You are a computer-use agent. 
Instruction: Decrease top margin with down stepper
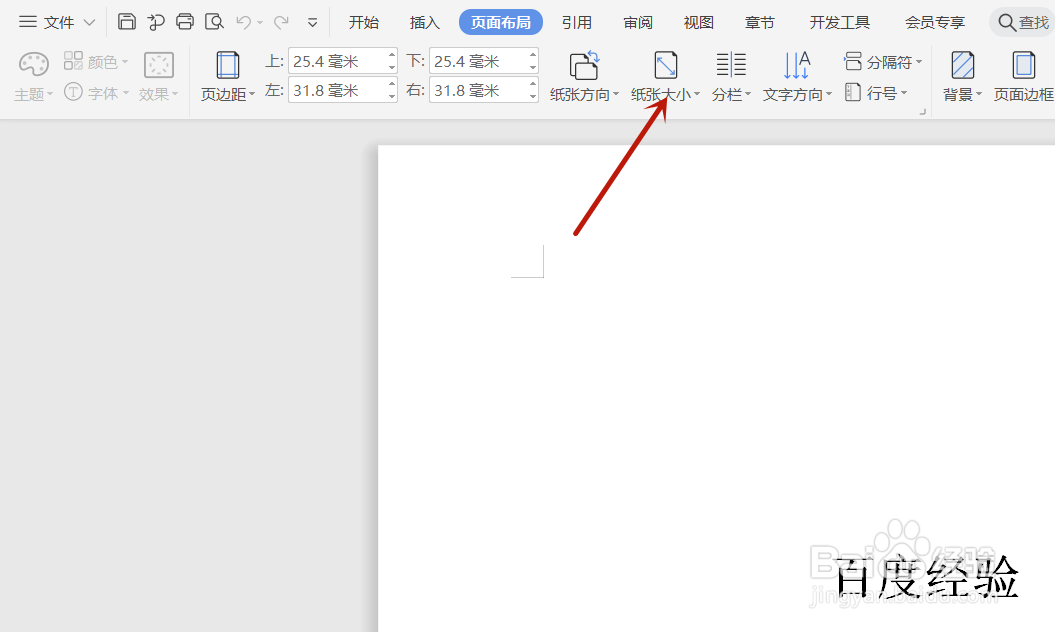pos(392,67)
